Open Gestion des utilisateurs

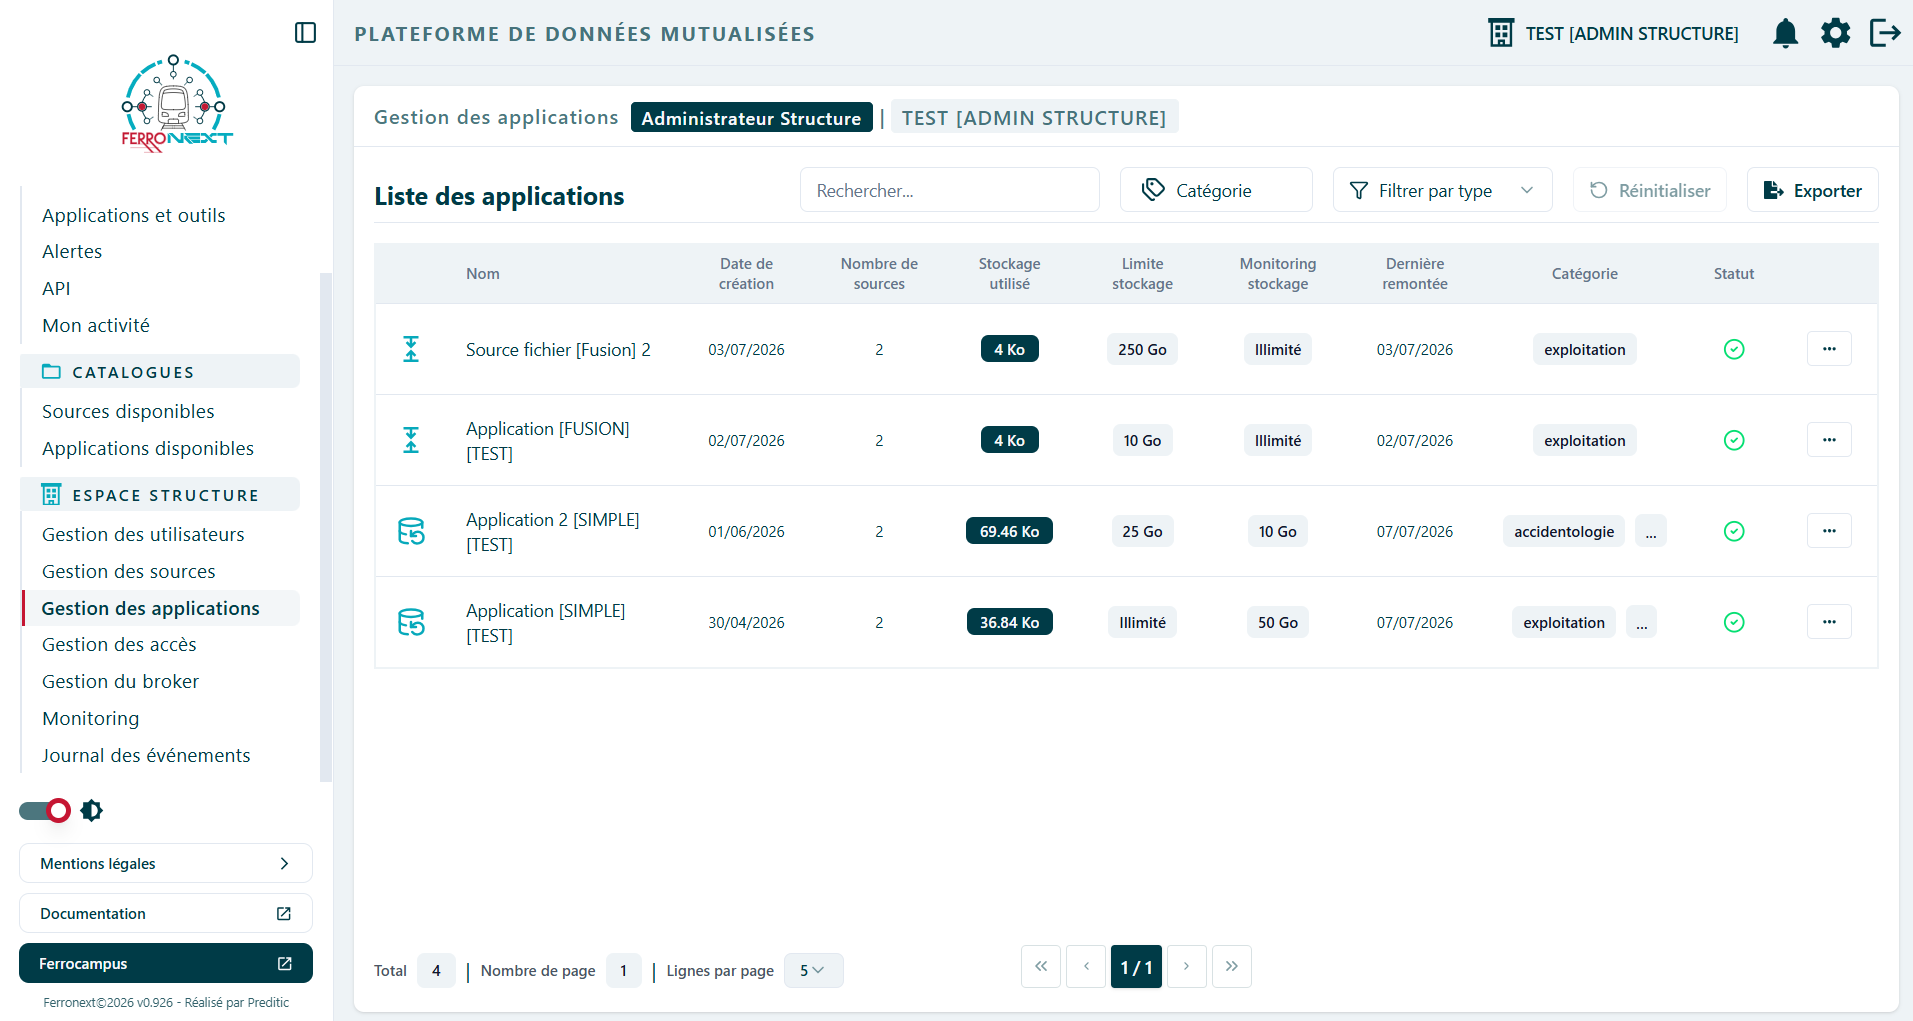(x=143, y=534)
